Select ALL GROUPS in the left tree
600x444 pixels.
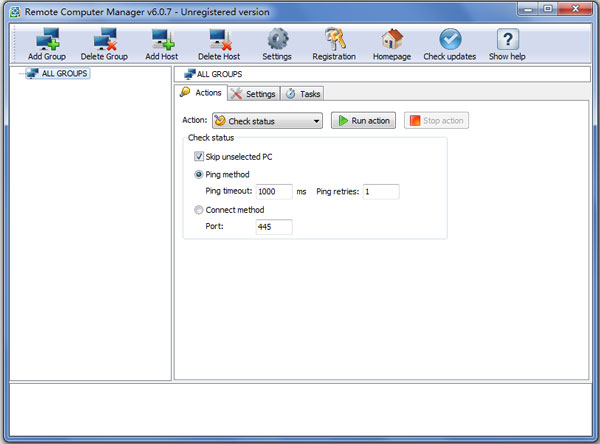pyautogui.click(x=65, y=73)
